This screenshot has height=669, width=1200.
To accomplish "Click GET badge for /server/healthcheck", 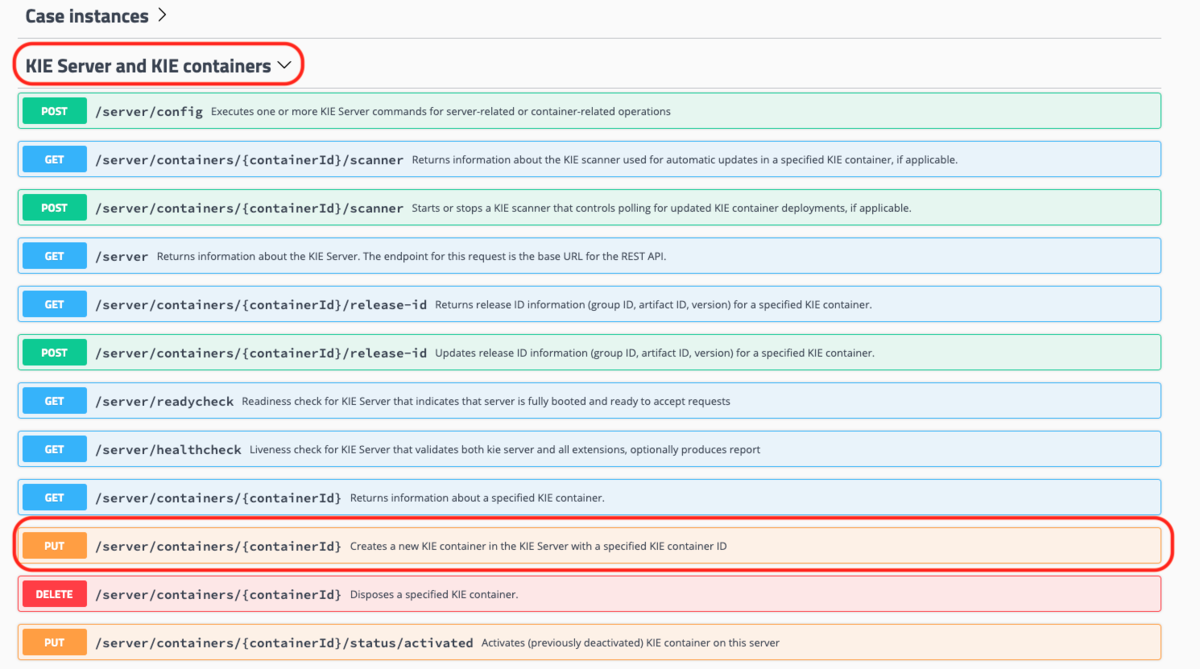I will click(x=54, y=449).
